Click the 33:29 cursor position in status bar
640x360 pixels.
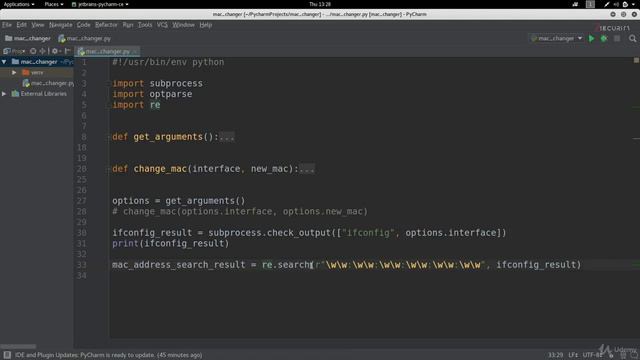coord(556,355)
